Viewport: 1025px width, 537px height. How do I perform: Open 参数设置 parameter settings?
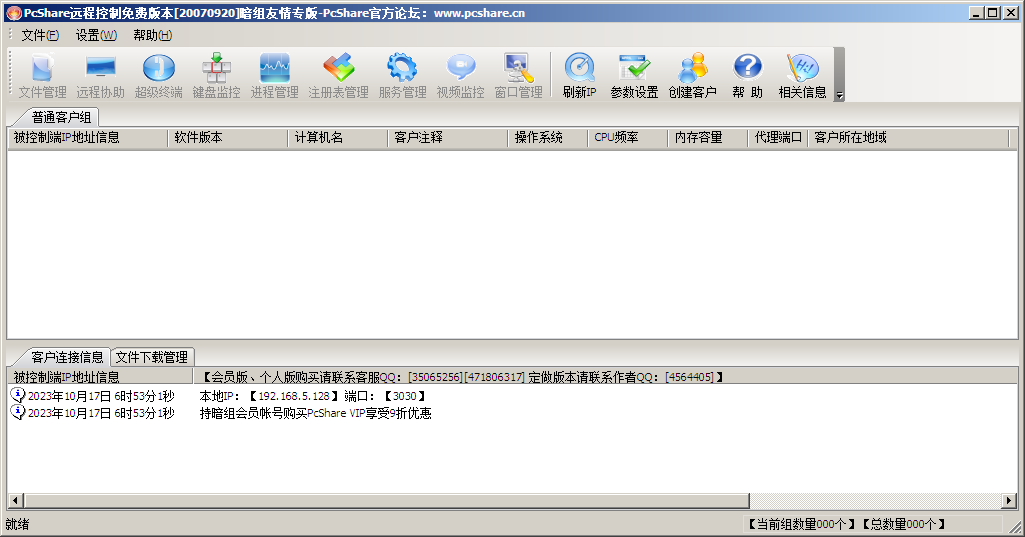(634, 75)
